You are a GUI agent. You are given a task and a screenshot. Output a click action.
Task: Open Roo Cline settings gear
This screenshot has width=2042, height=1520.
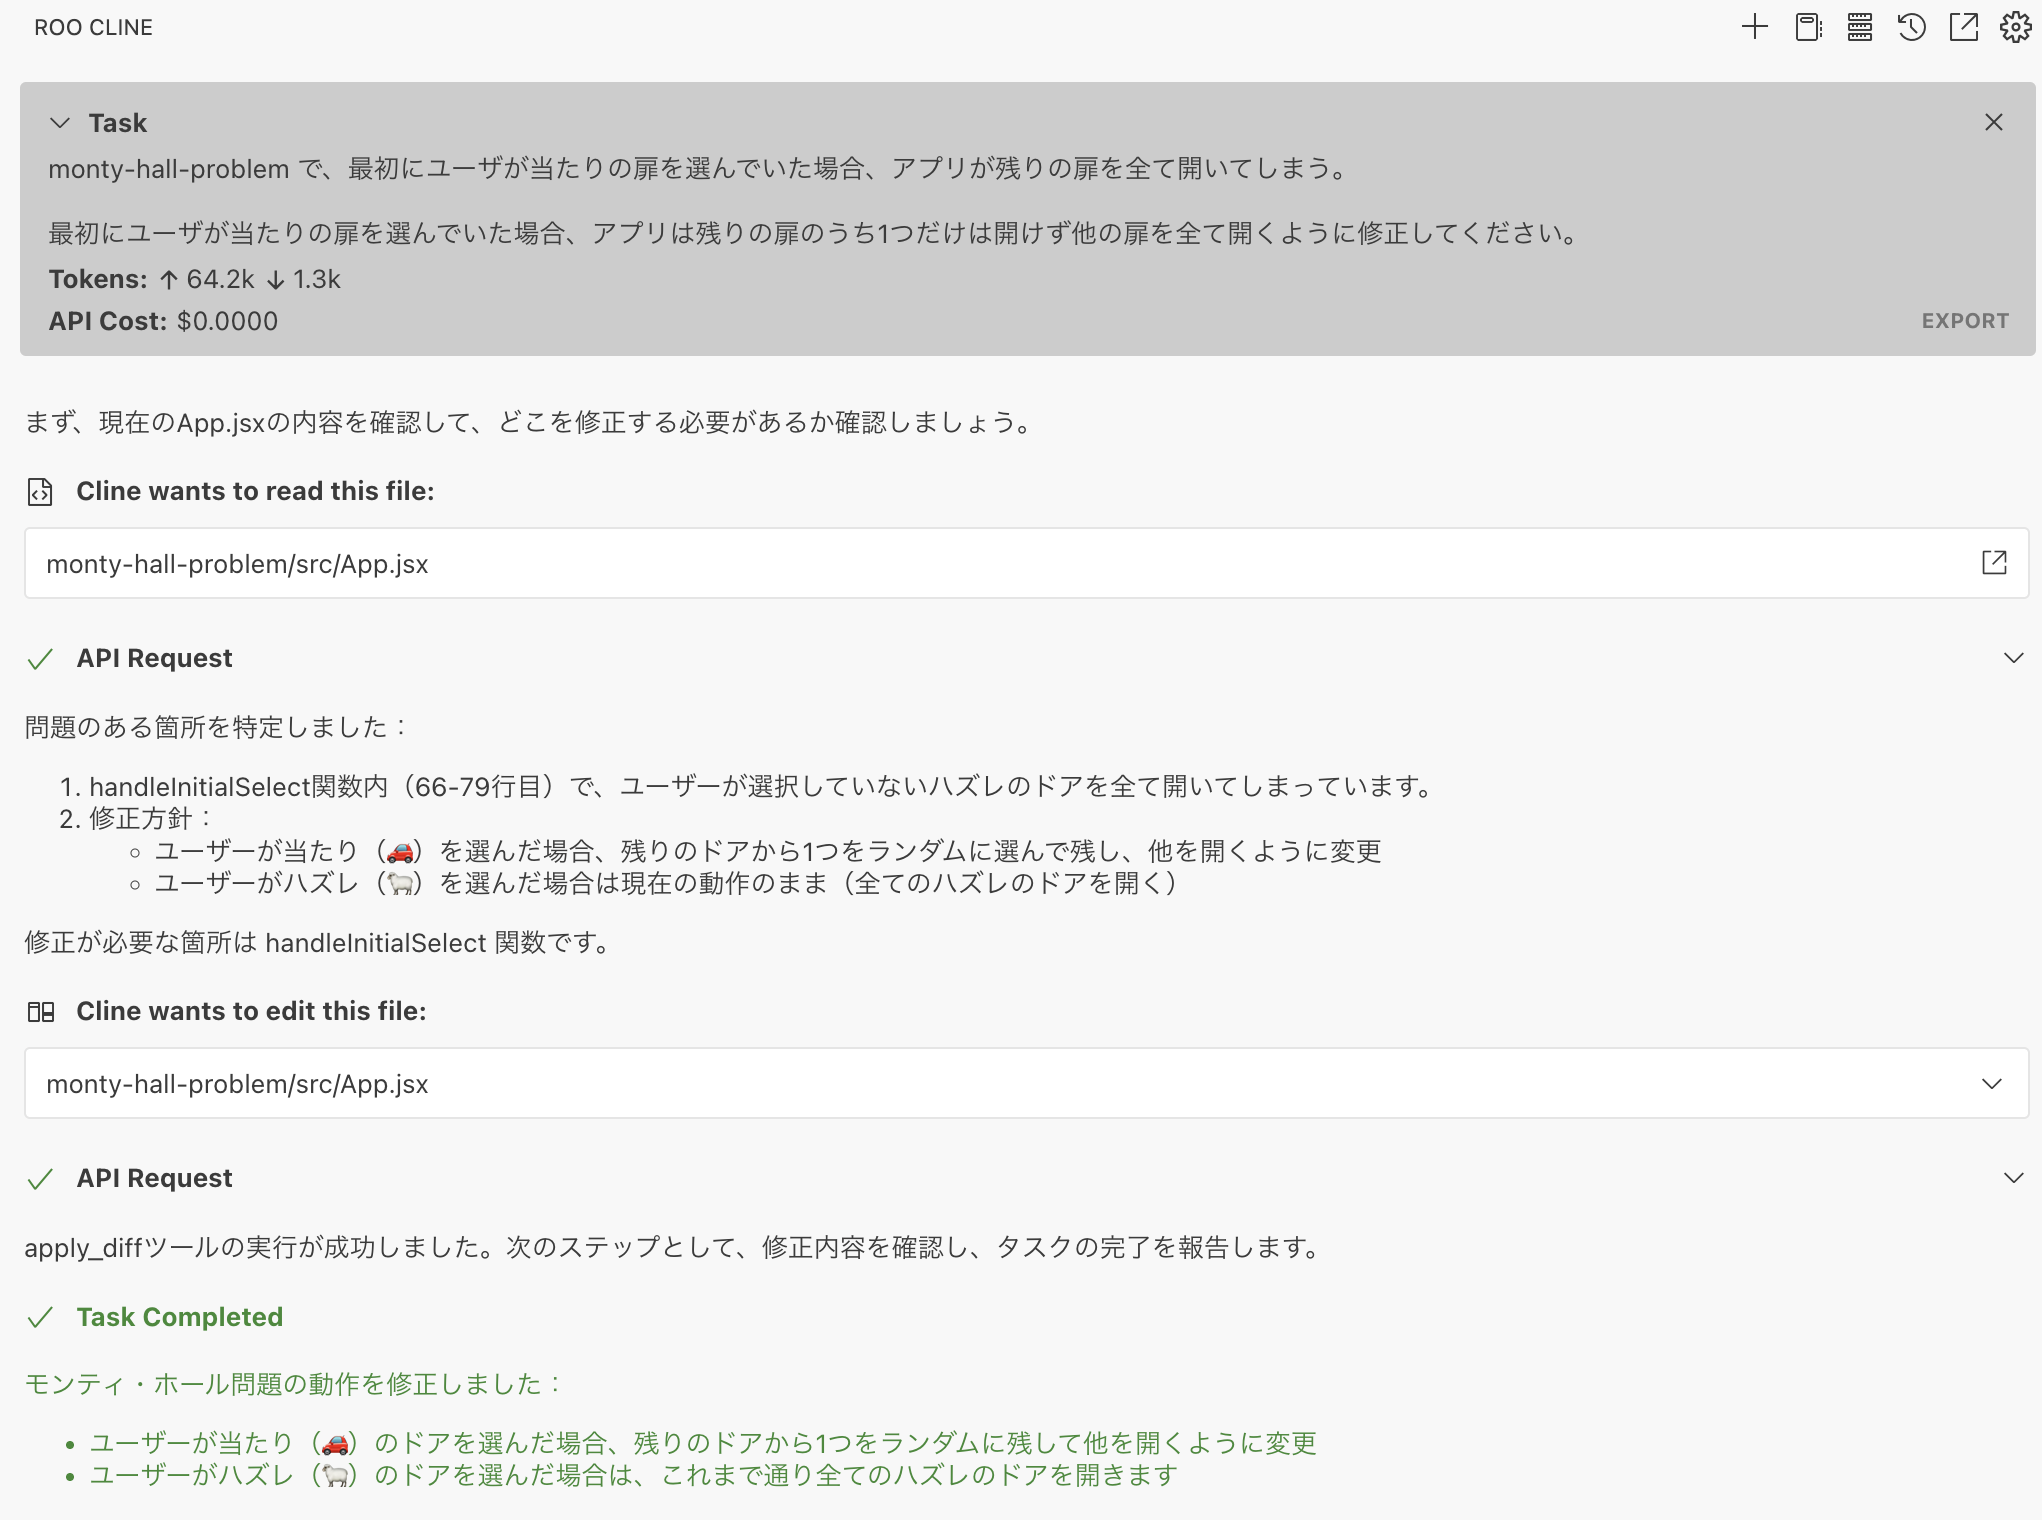coord(2015,27)
